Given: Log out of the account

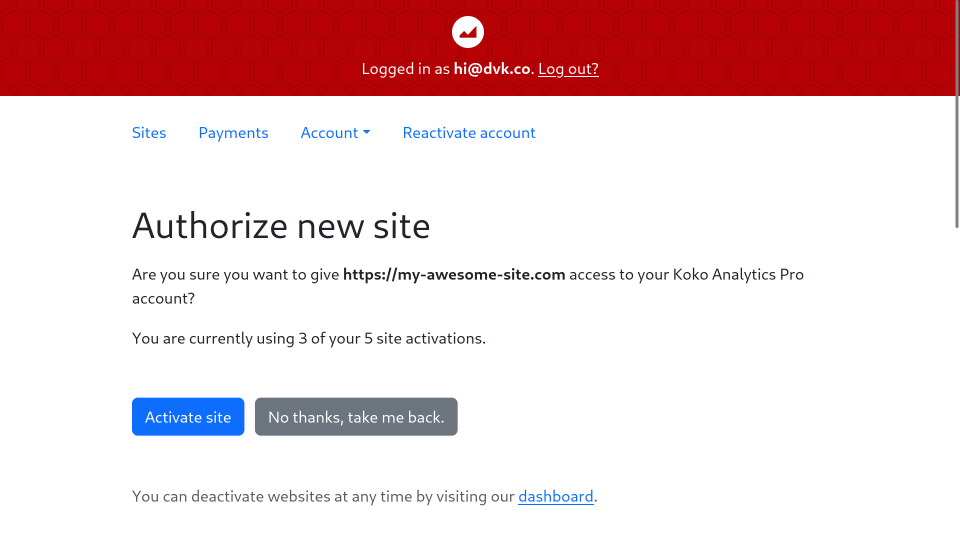Looking at the screenshot, I should (x=568, y=69).
